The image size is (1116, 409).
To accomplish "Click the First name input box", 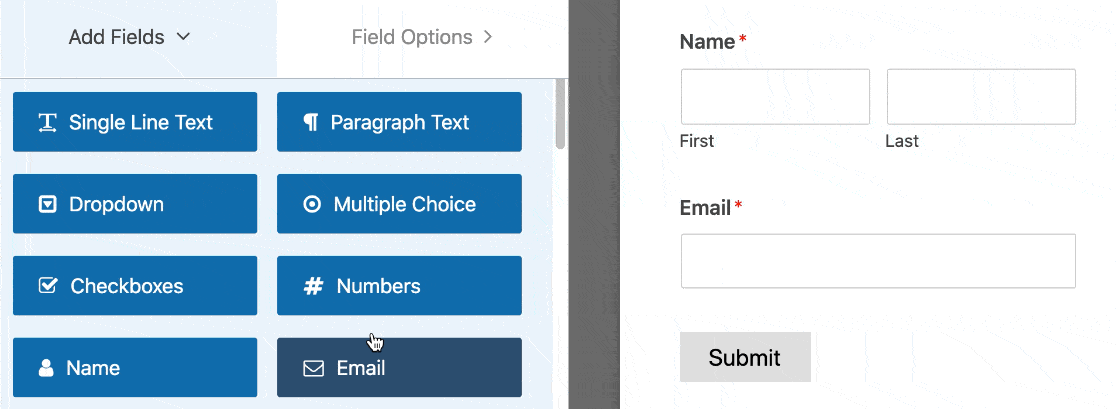I will [775, 97].
